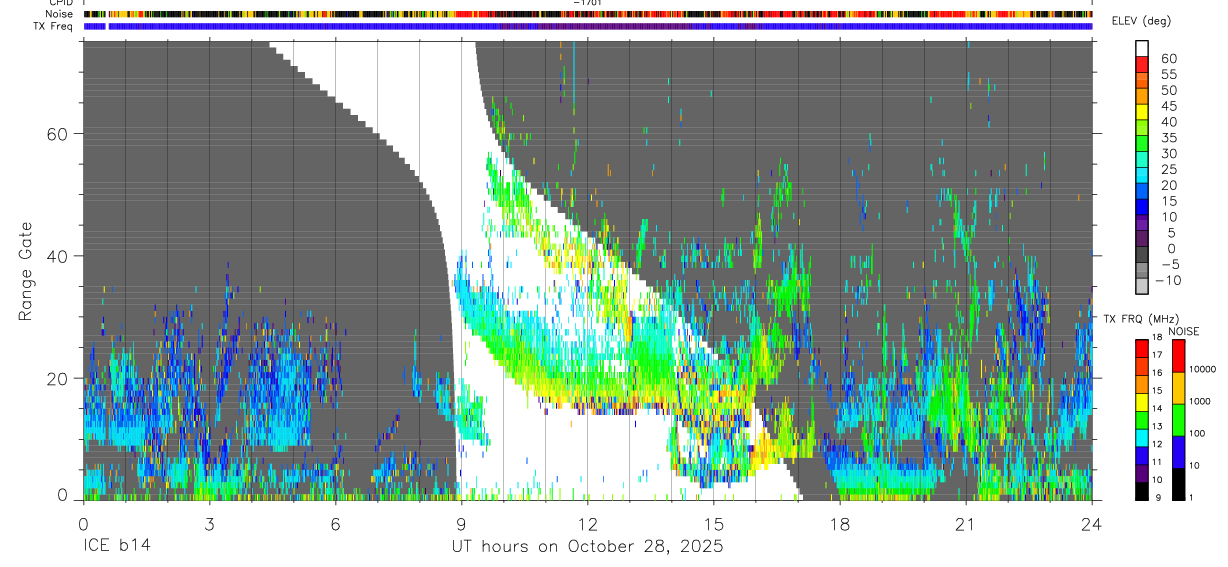Click the 'TX Freq' row label at top left
1228x567 pixels.
click(54, 26)
